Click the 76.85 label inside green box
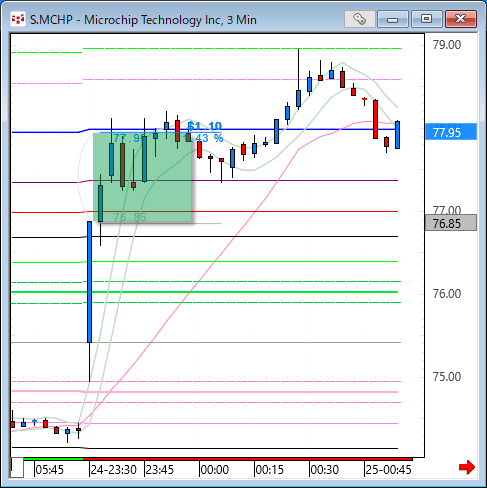 [130, 217]
